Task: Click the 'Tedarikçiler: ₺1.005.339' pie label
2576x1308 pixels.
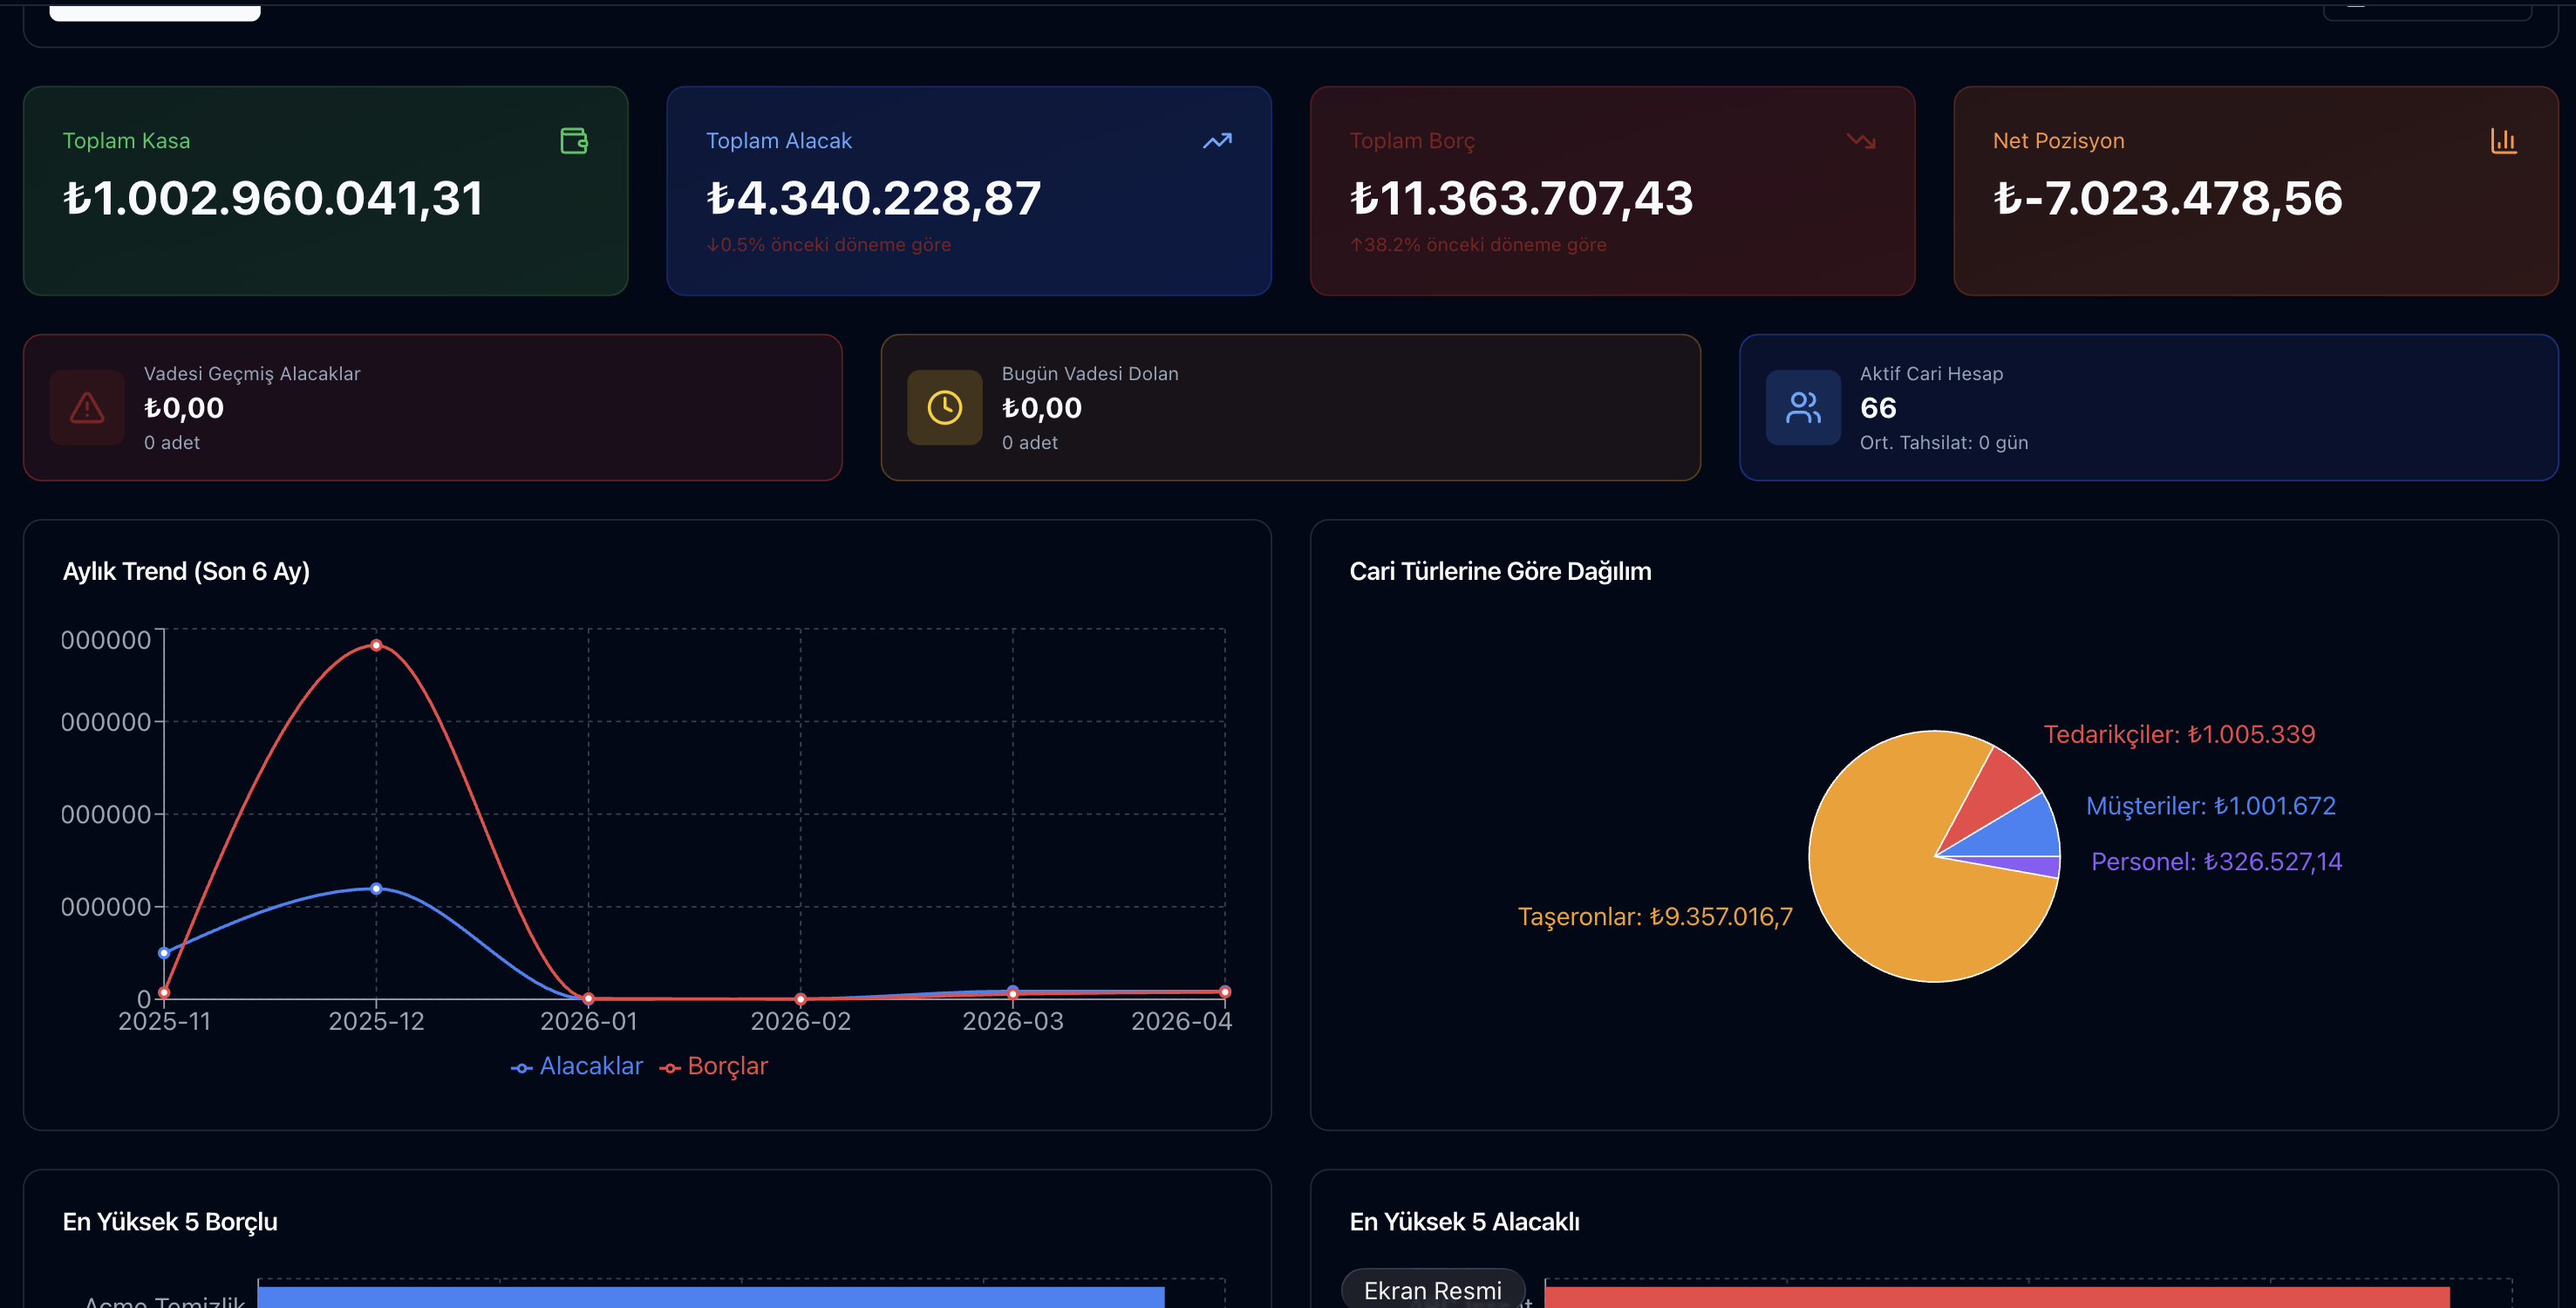Action: click(x=2179, y=735)
